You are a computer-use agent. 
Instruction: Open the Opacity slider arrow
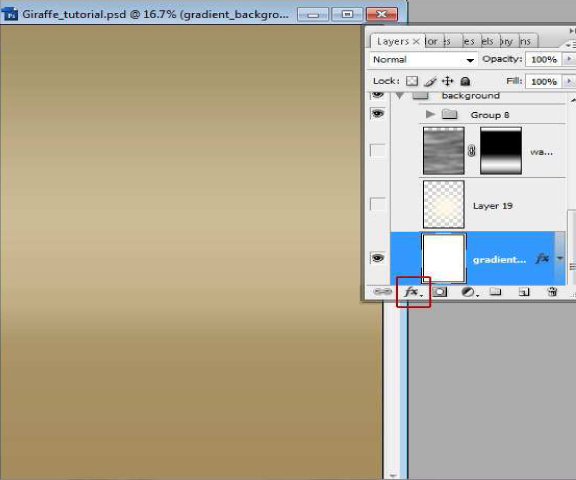point(569,59)
